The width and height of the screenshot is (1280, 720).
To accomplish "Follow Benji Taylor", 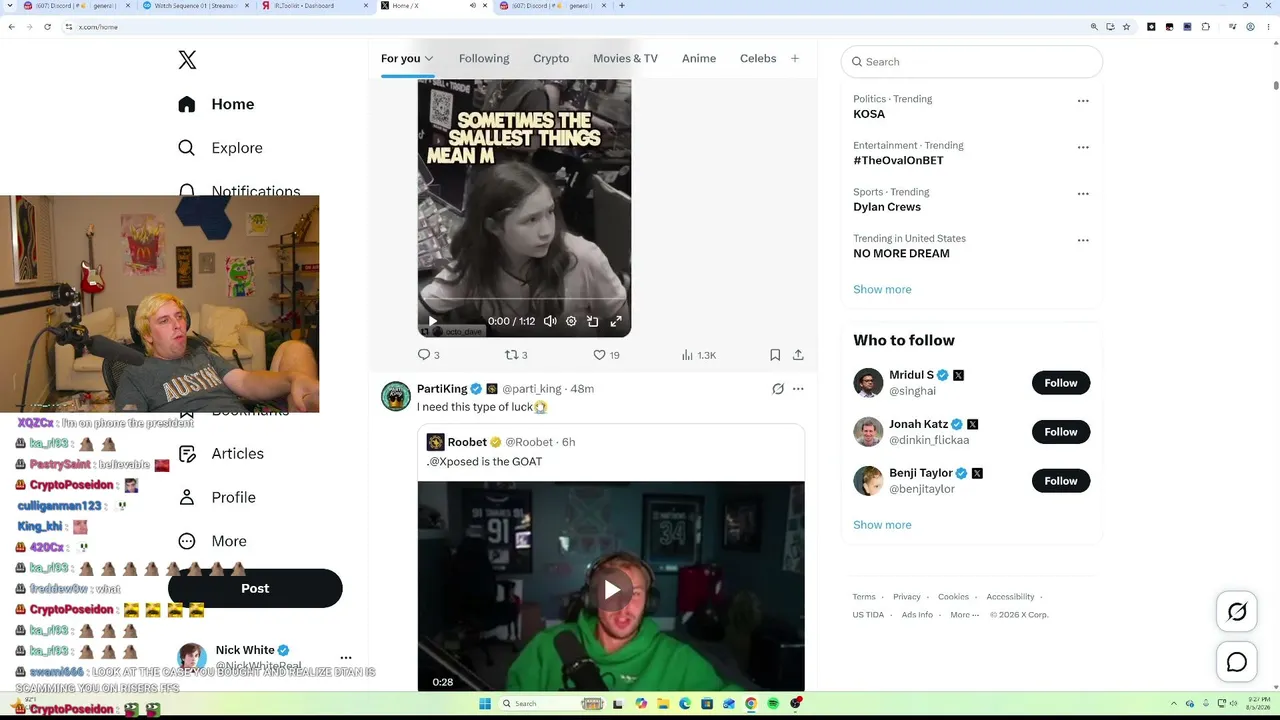I will click(x=1061, y=481).
